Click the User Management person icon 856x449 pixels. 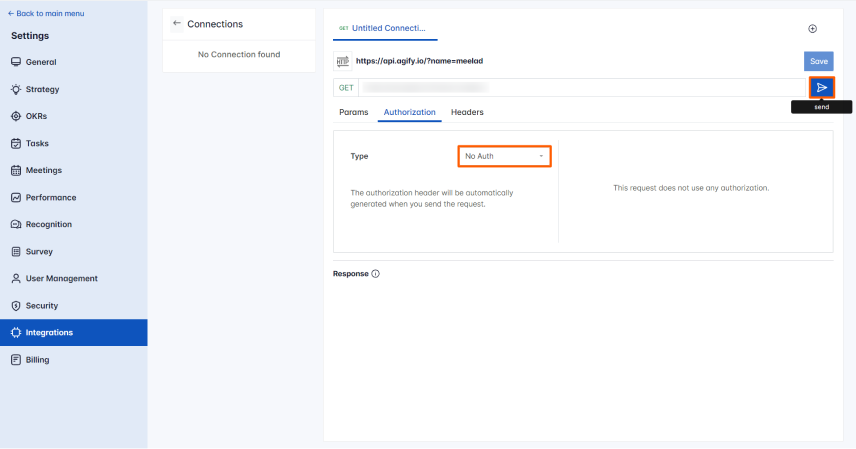click(x=16, y=278)
